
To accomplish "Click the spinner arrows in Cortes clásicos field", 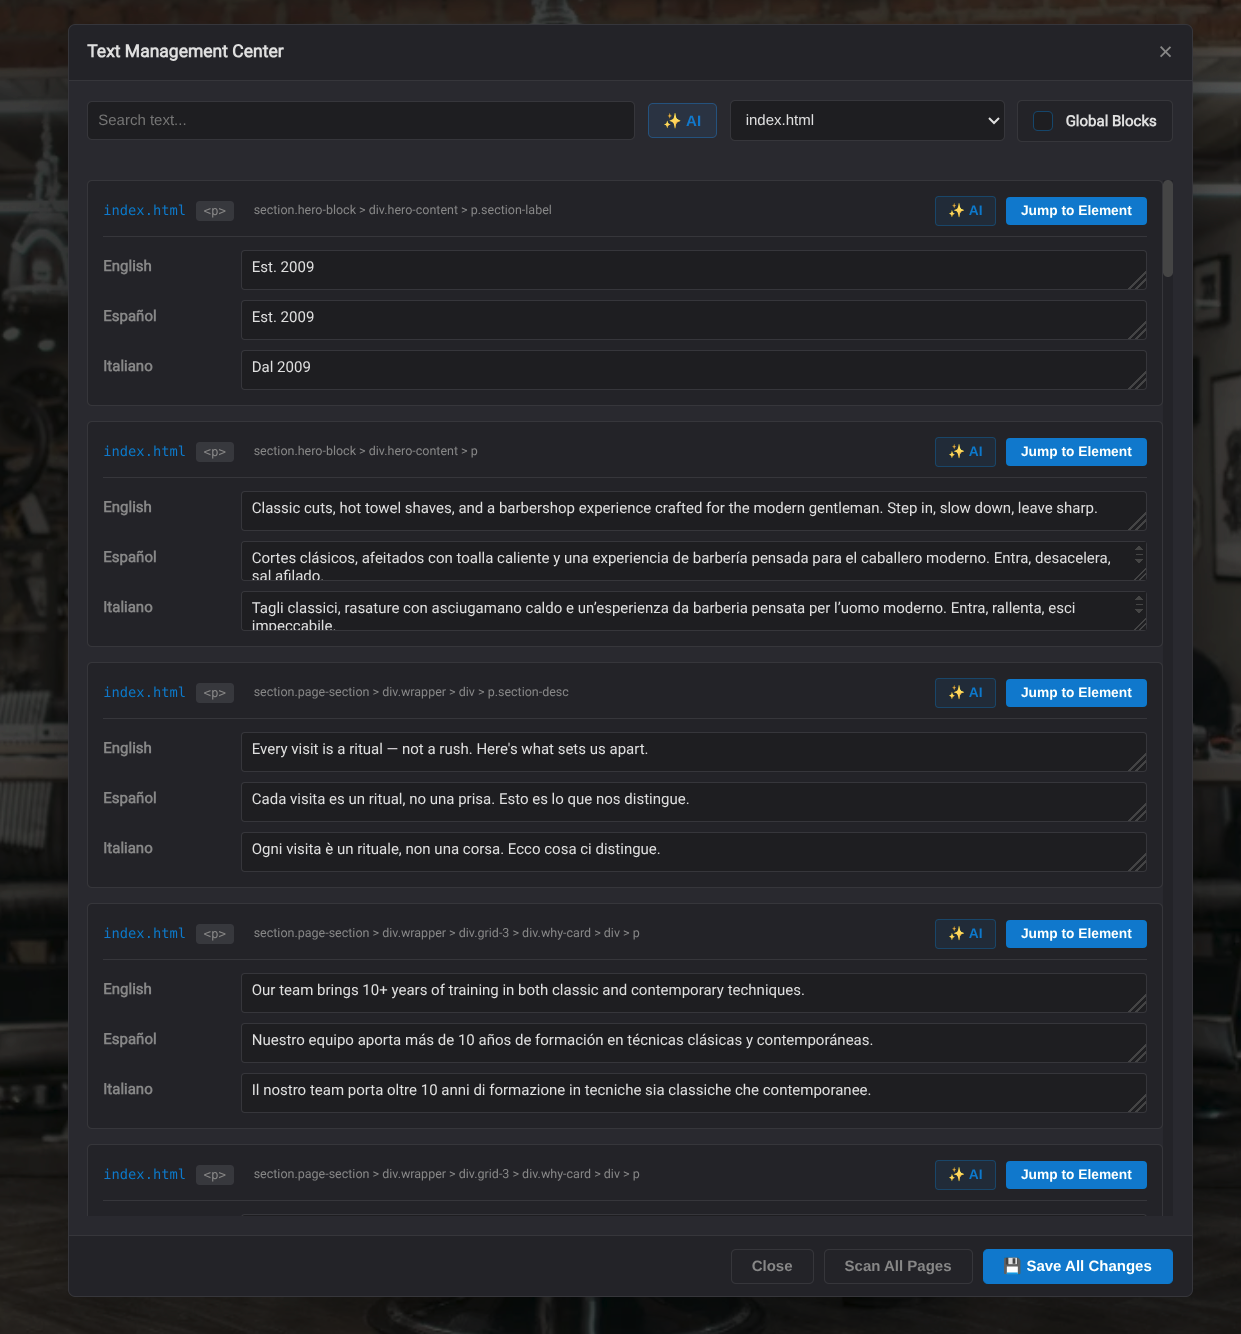I will (x=1138, y=555).
